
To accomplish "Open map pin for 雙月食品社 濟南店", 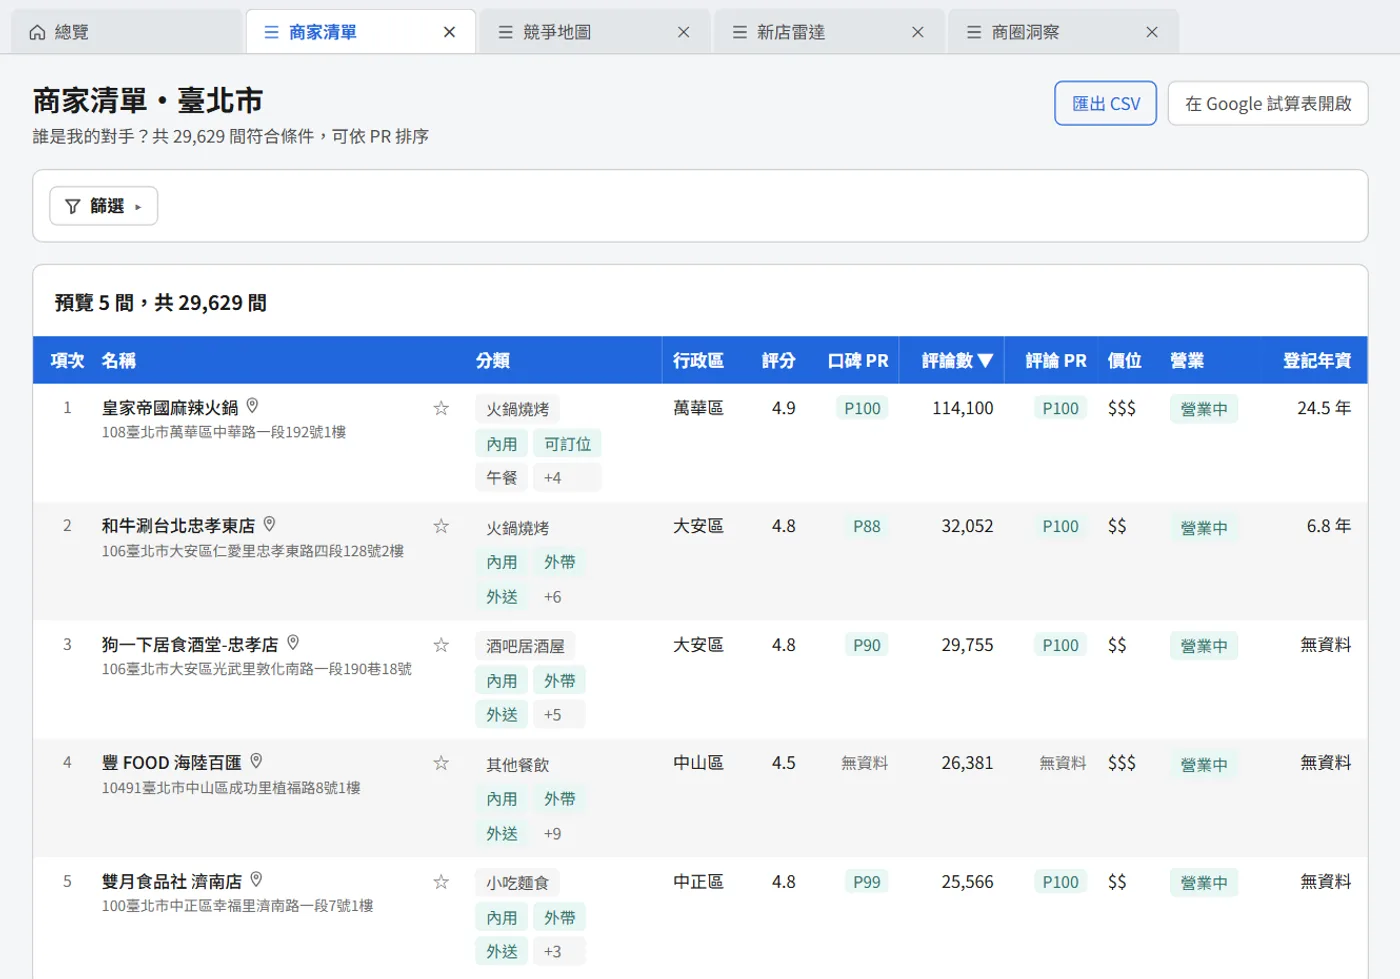I will point(256,880).
